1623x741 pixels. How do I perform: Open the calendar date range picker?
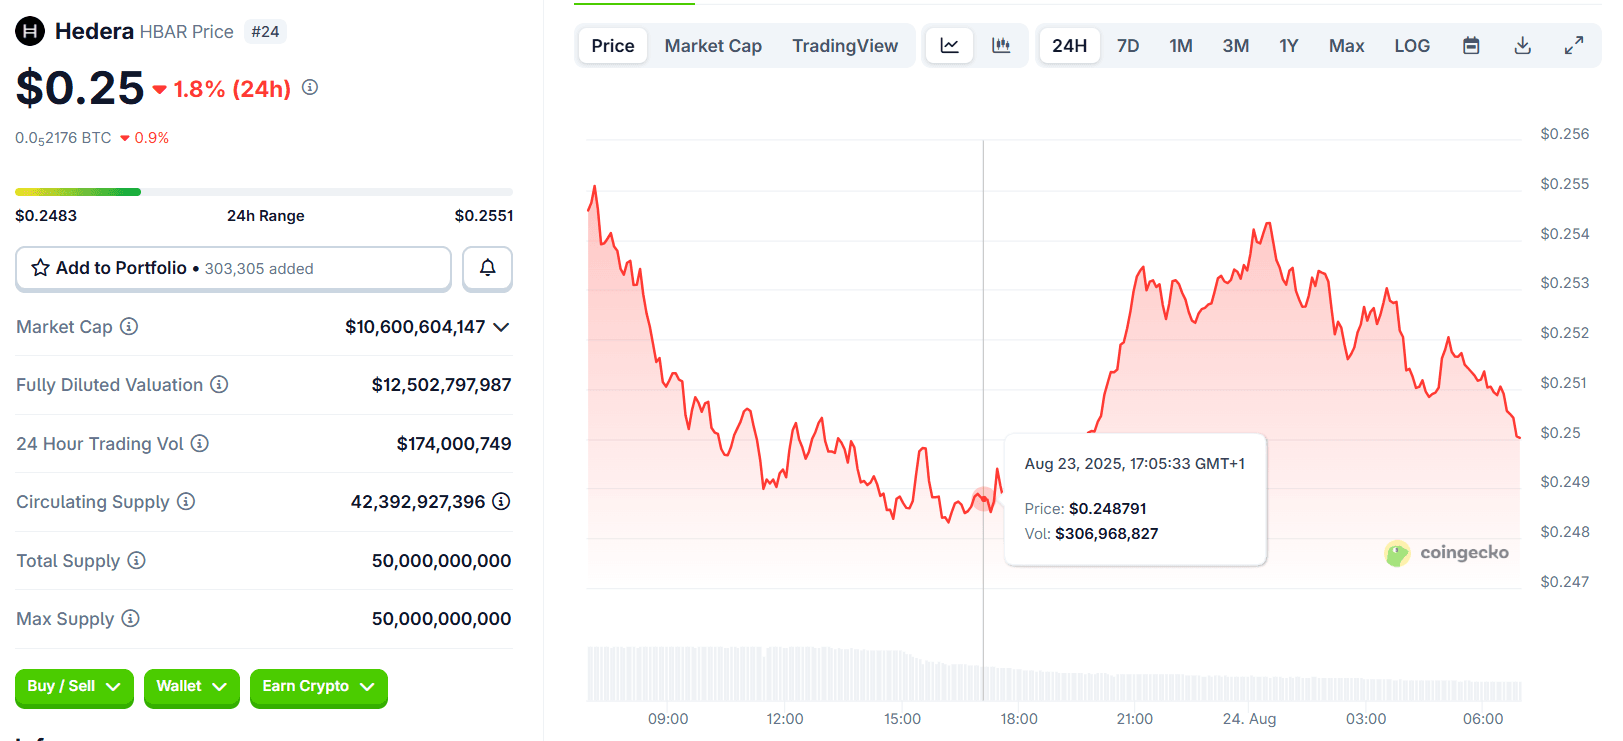pos(1471,46)
